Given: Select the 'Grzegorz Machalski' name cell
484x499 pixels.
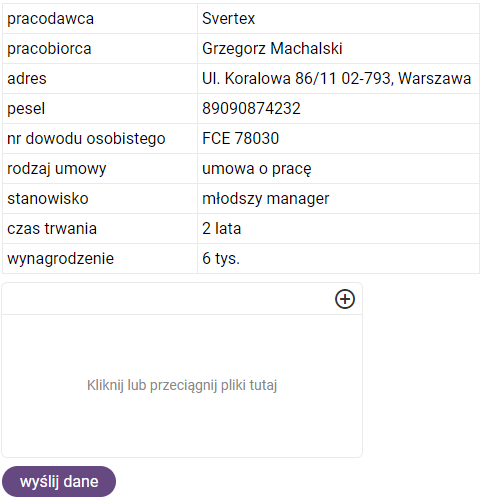Looking at the screenshot, I should [338, 49].
